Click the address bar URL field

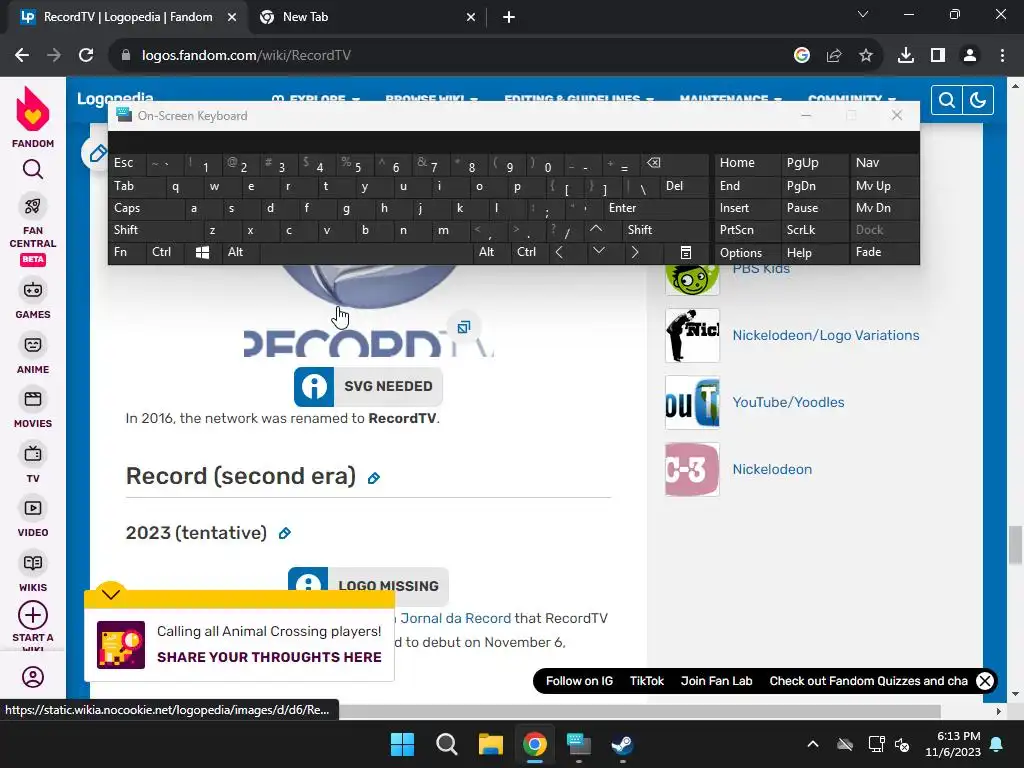click(451, 56)
